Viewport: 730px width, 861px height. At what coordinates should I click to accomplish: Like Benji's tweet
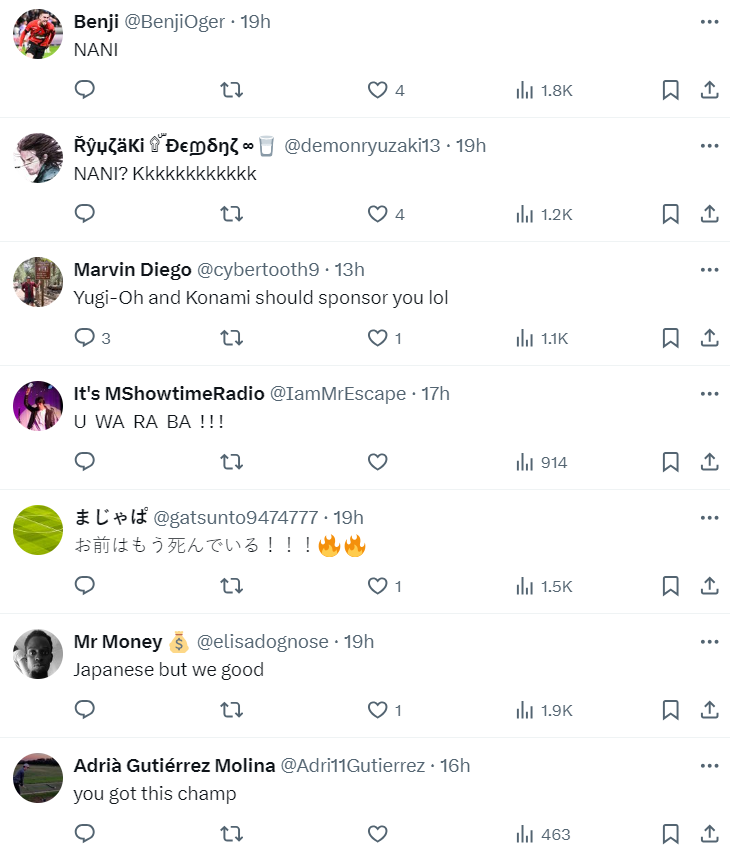377,90
